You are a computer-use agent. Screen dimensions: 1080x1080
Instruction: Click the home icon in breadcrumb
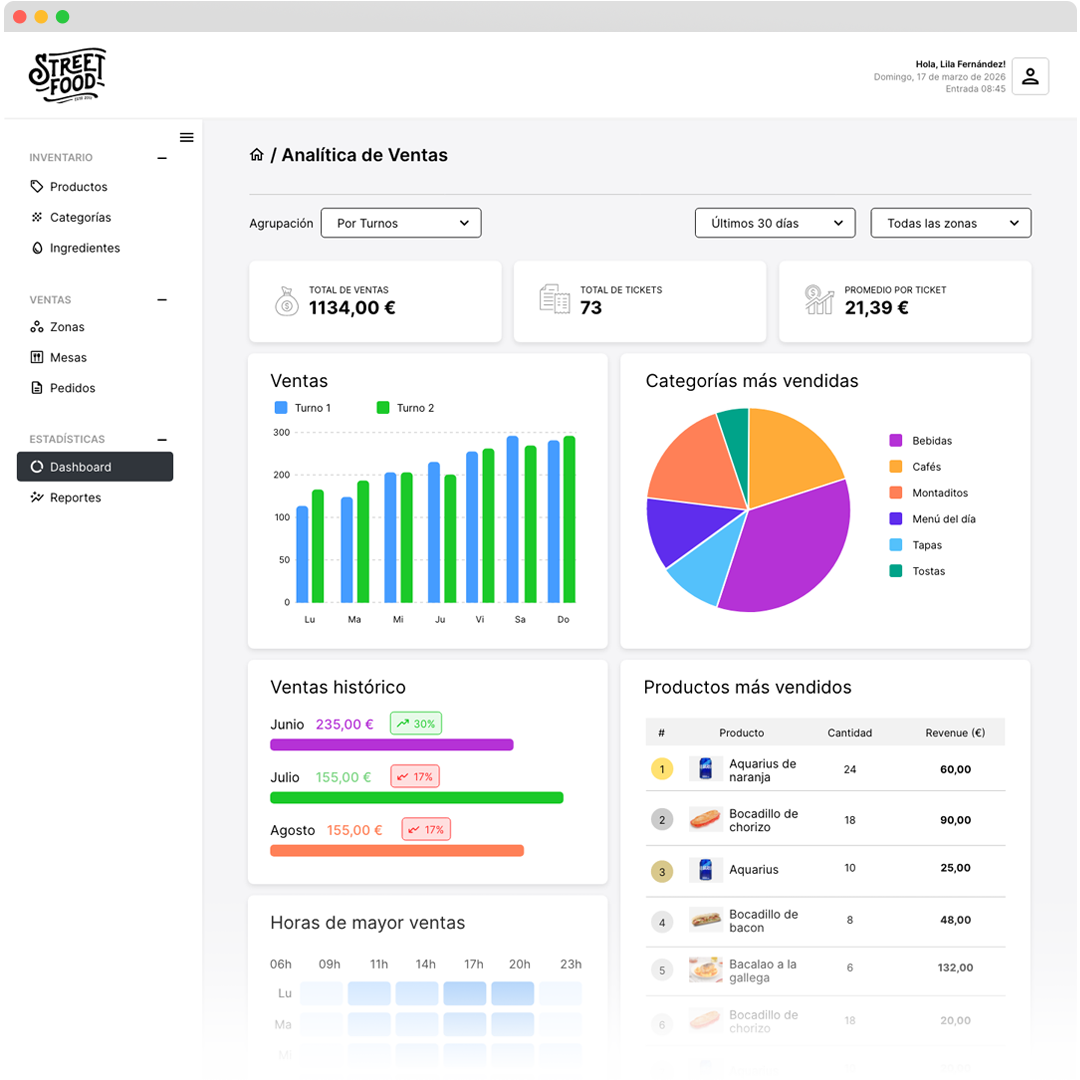pyautogui.click(x=257, y=155)
